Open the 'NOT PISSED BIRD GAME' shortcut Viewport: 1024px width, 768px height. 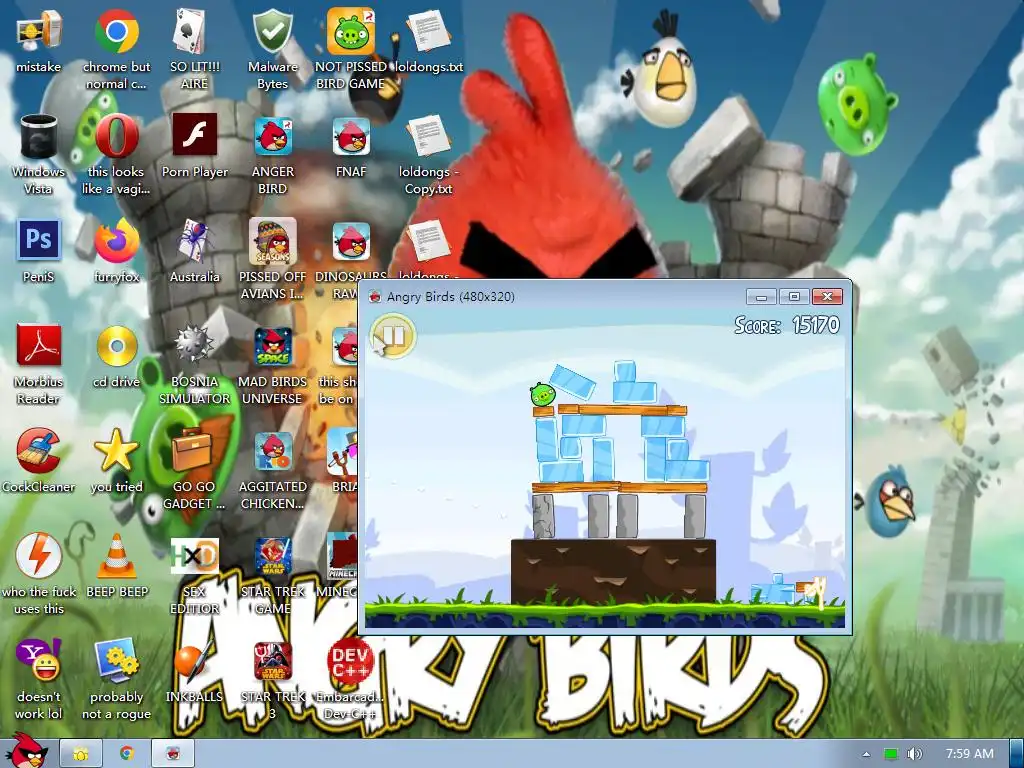351,49
